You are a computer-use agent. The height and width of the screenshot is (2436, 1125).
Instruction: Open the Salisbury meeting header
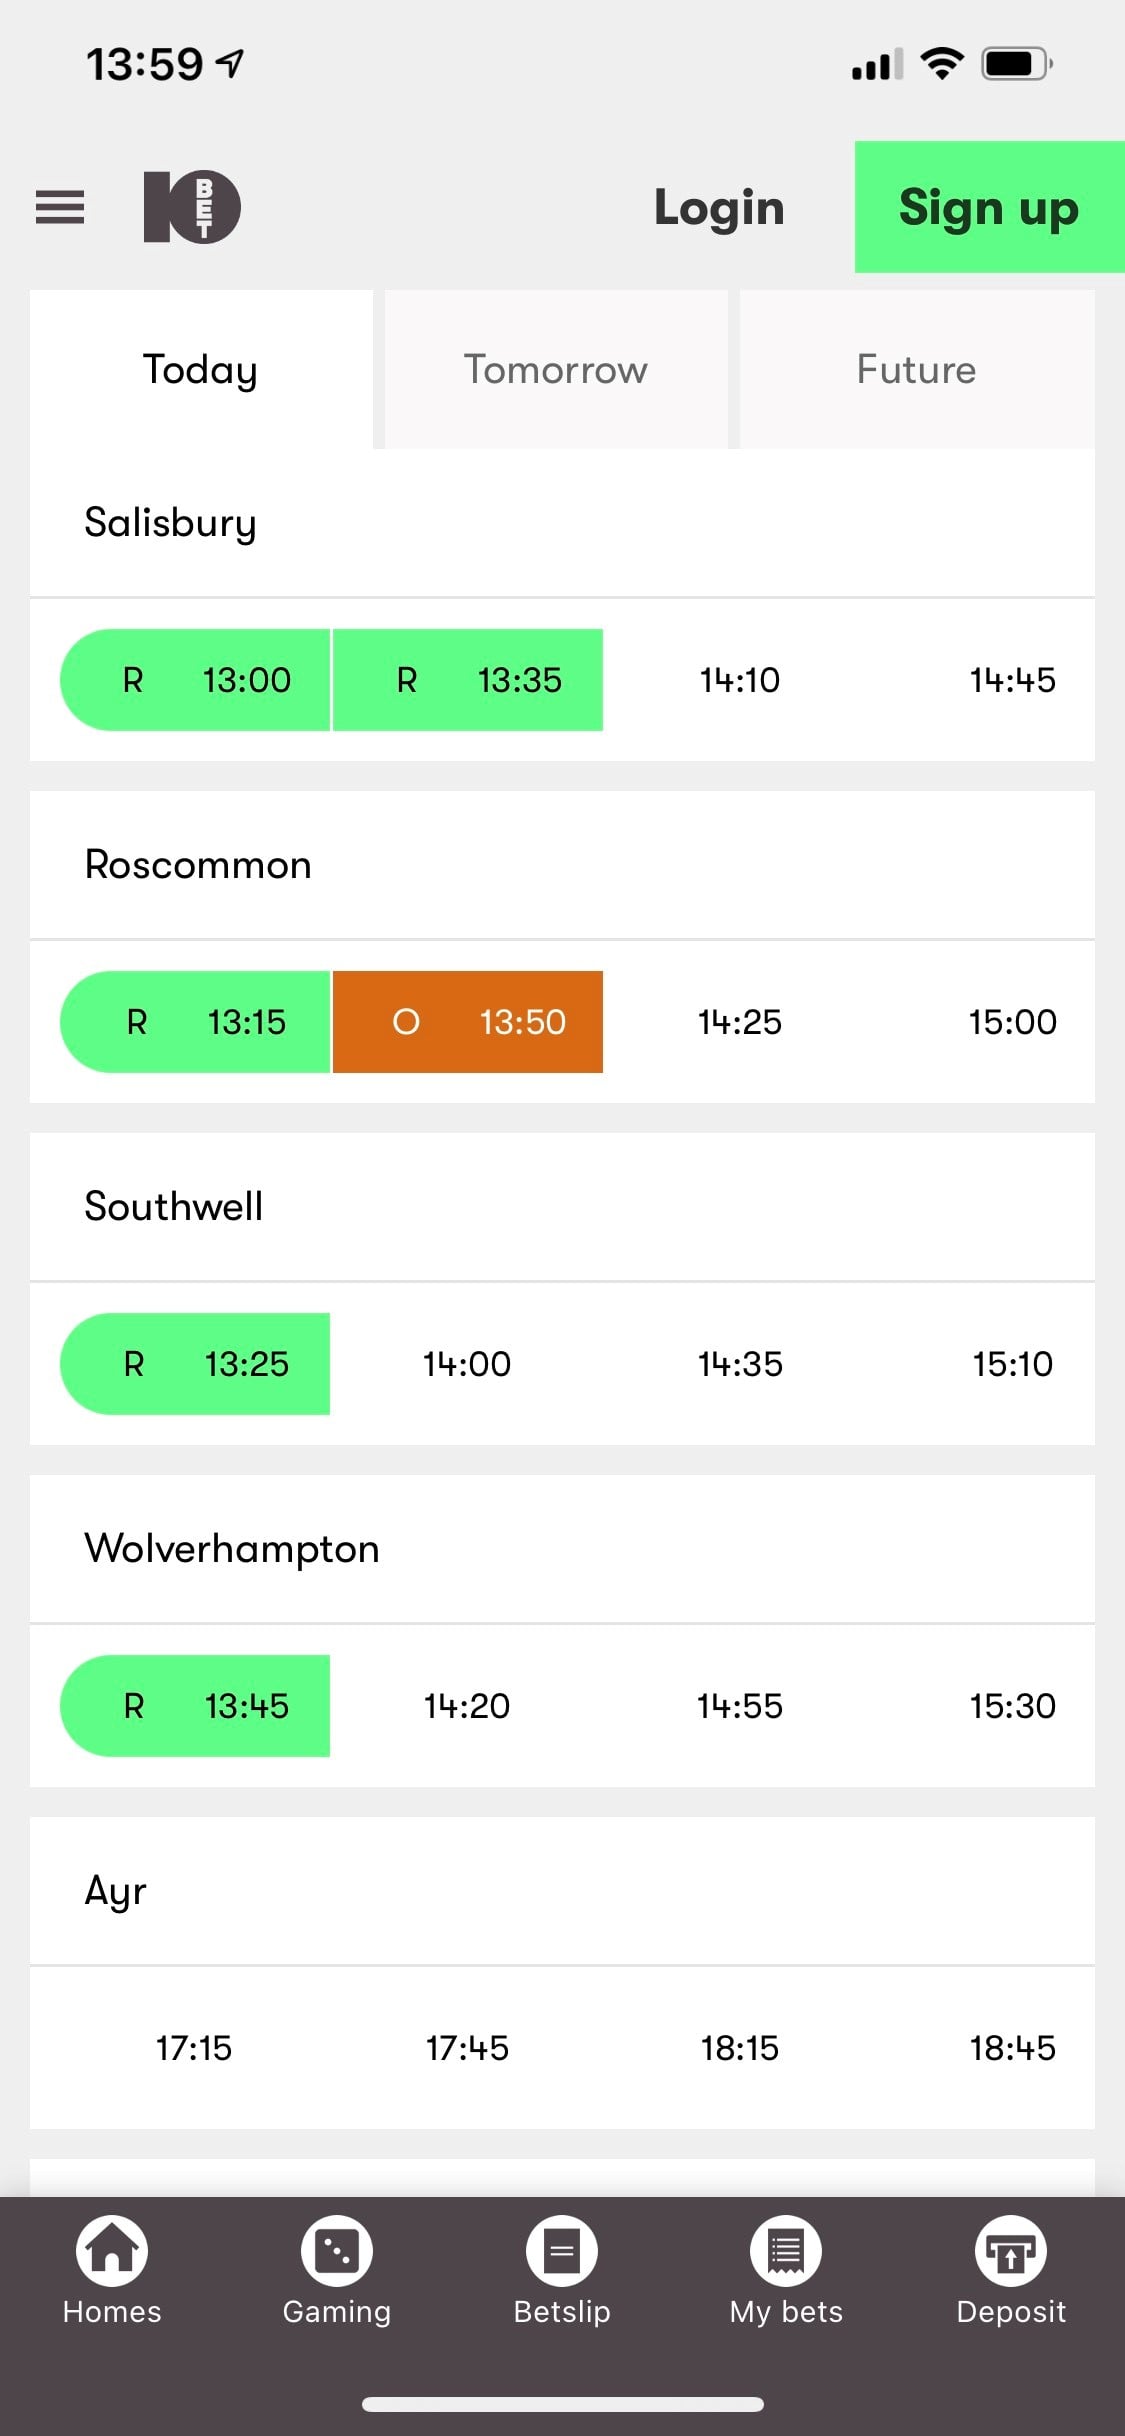562,523
